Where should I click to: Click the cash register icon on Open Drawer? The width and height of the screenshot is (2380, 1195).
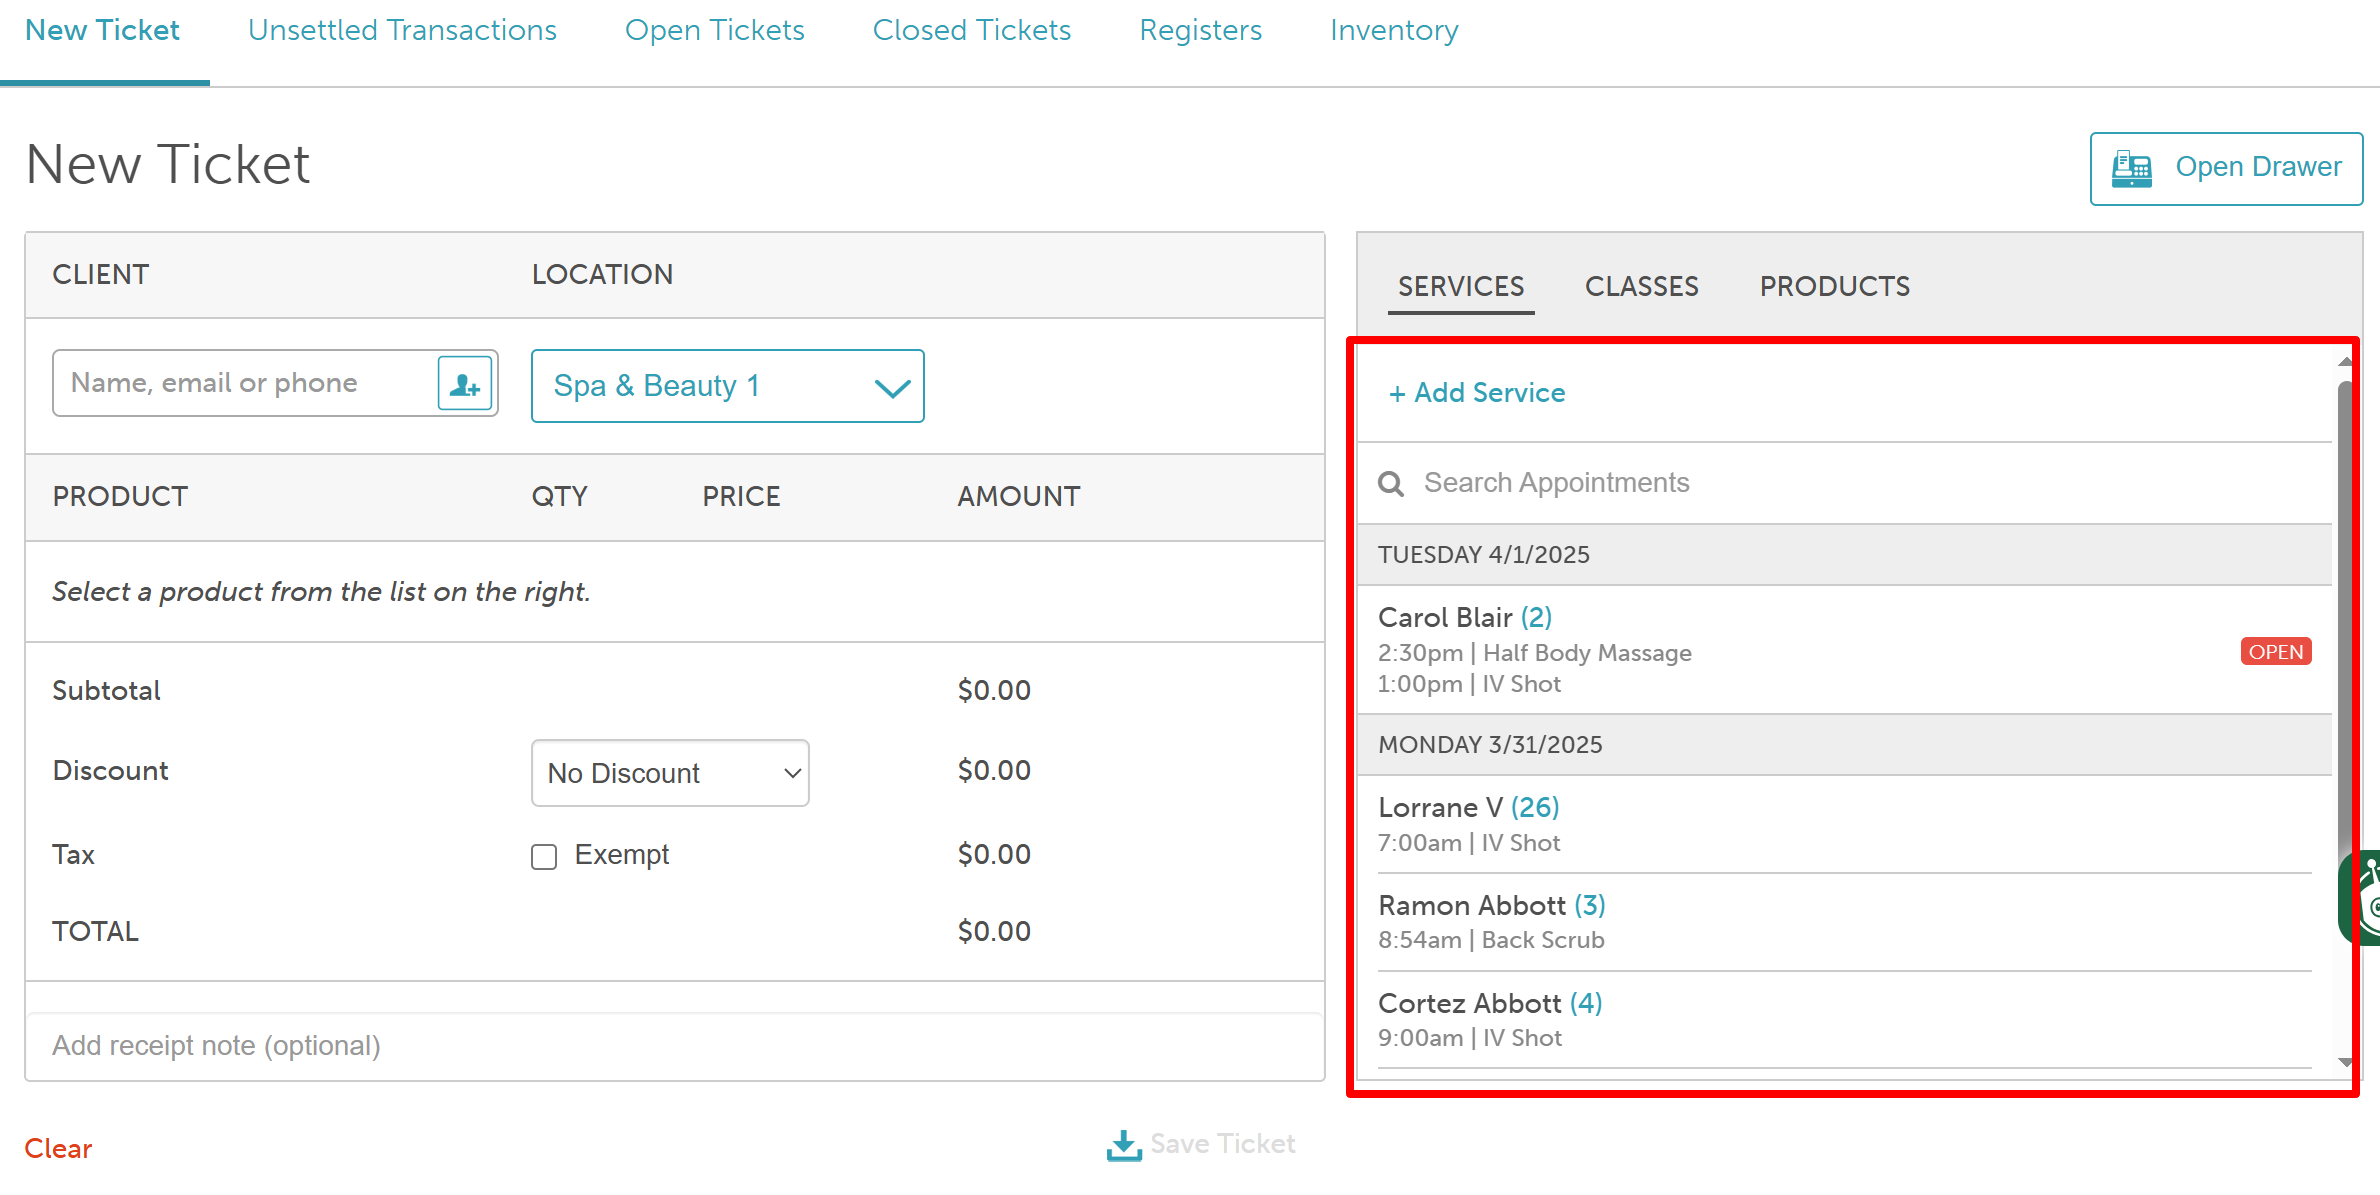click(x=2131, y=168)
